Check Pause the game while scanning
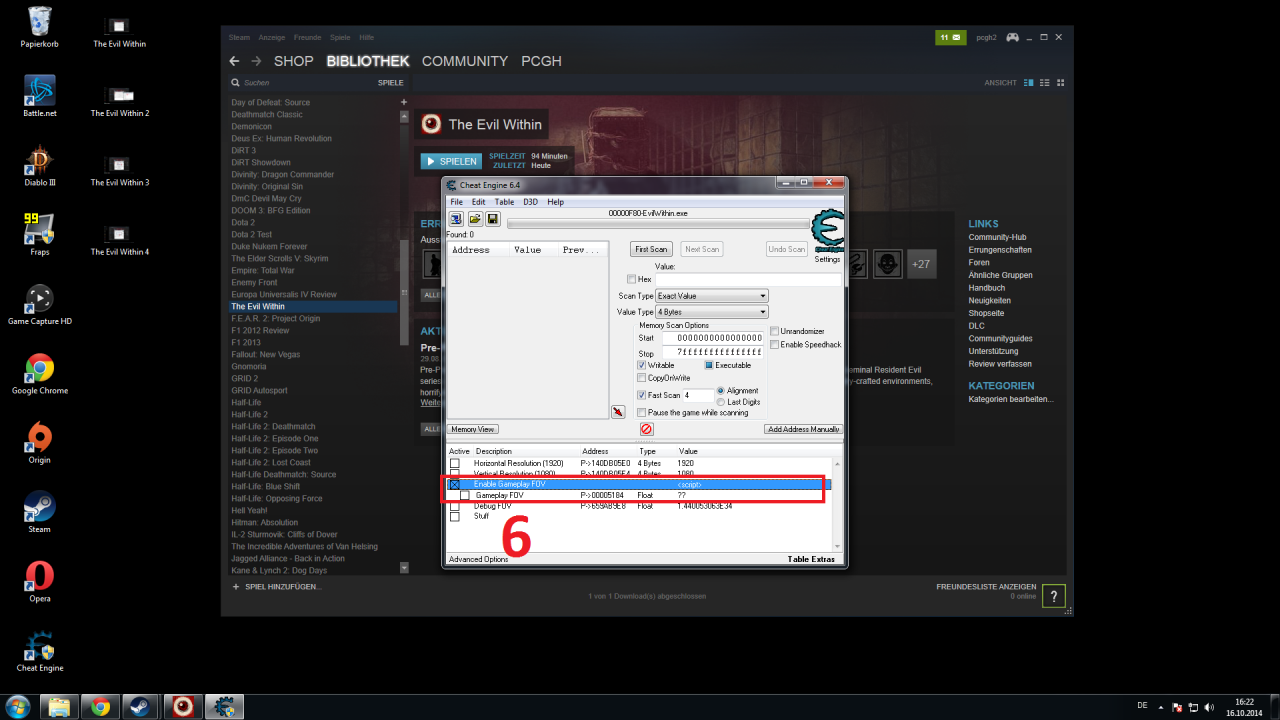Image resolution: width=1280 pixels, height=720 pixels. coord(642,412)
